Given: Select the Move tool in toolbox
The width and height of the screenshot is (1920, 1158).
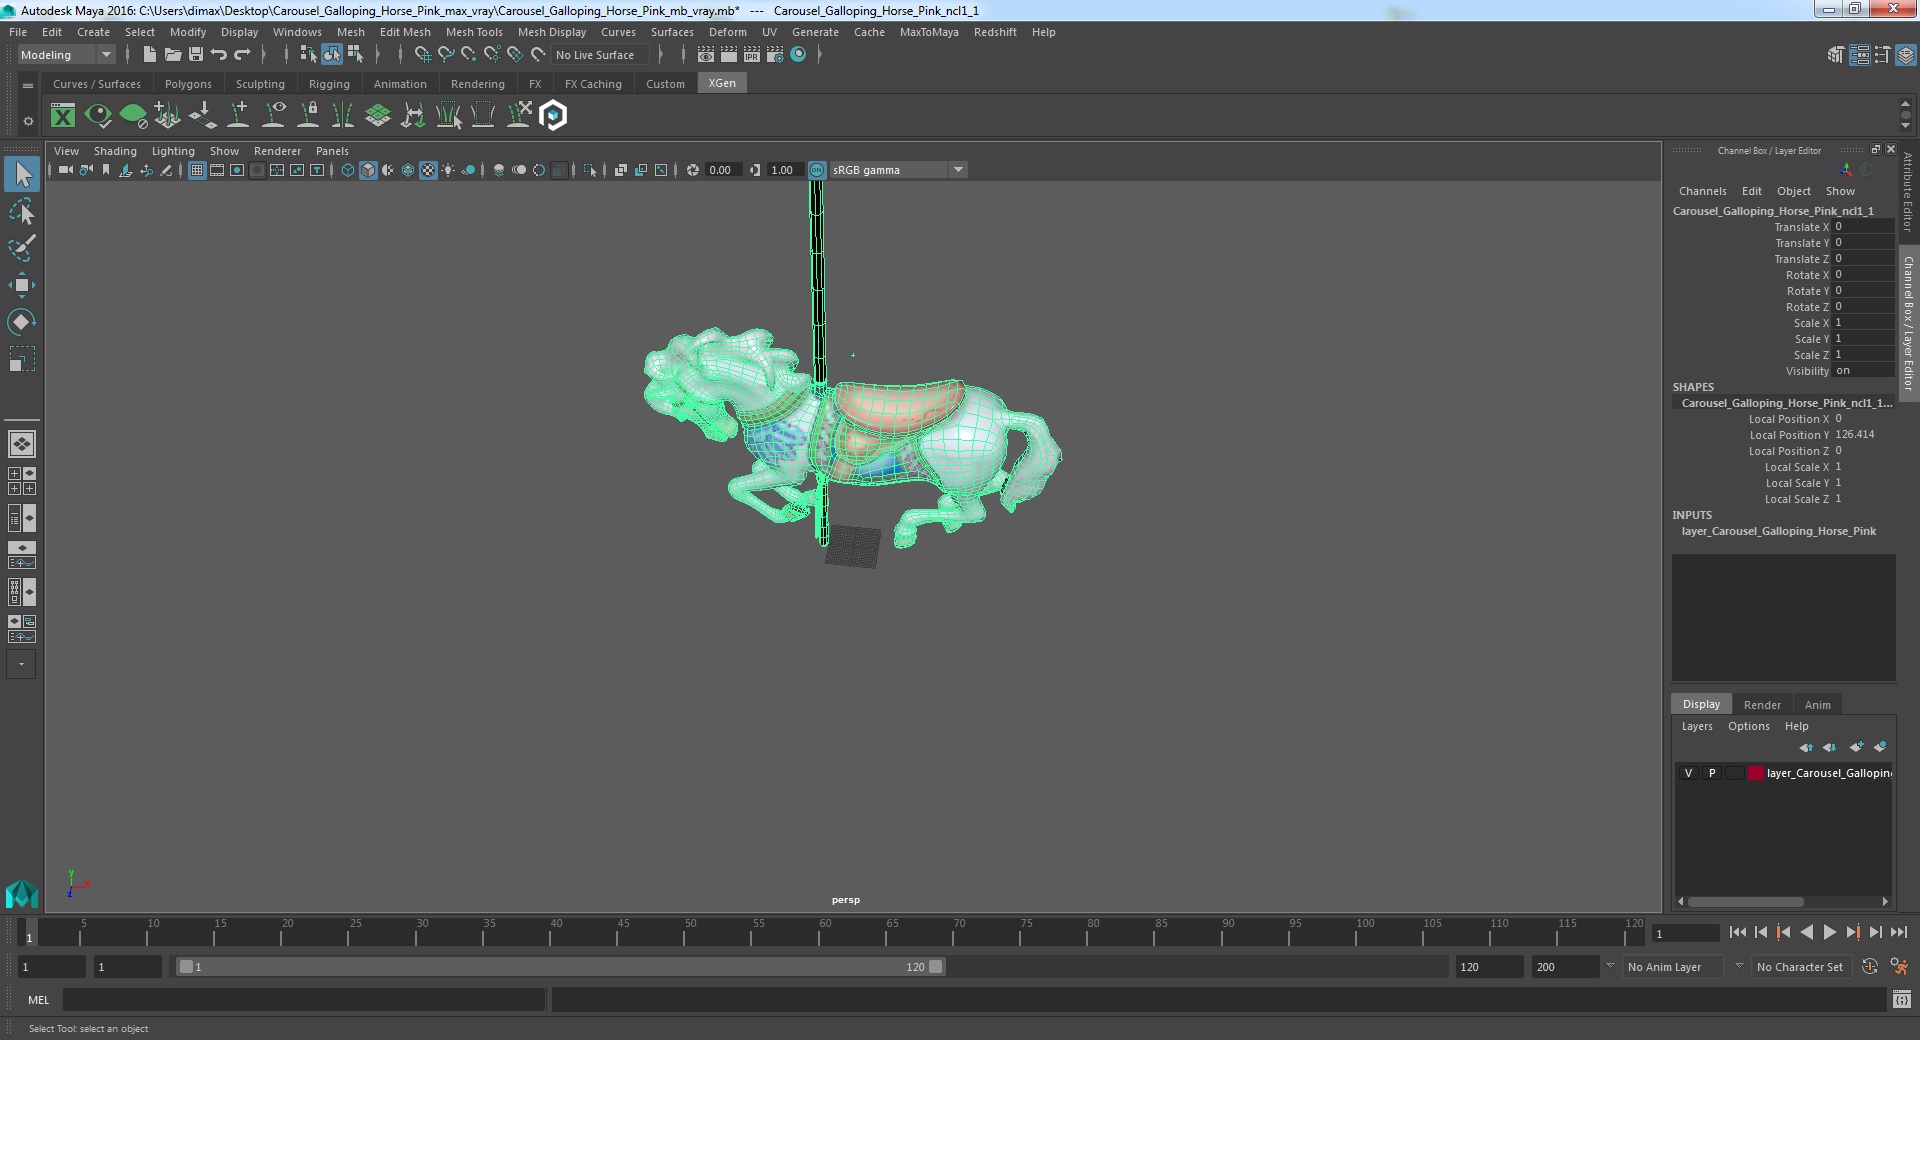Looking at the screenshot, I should point(21,285).
